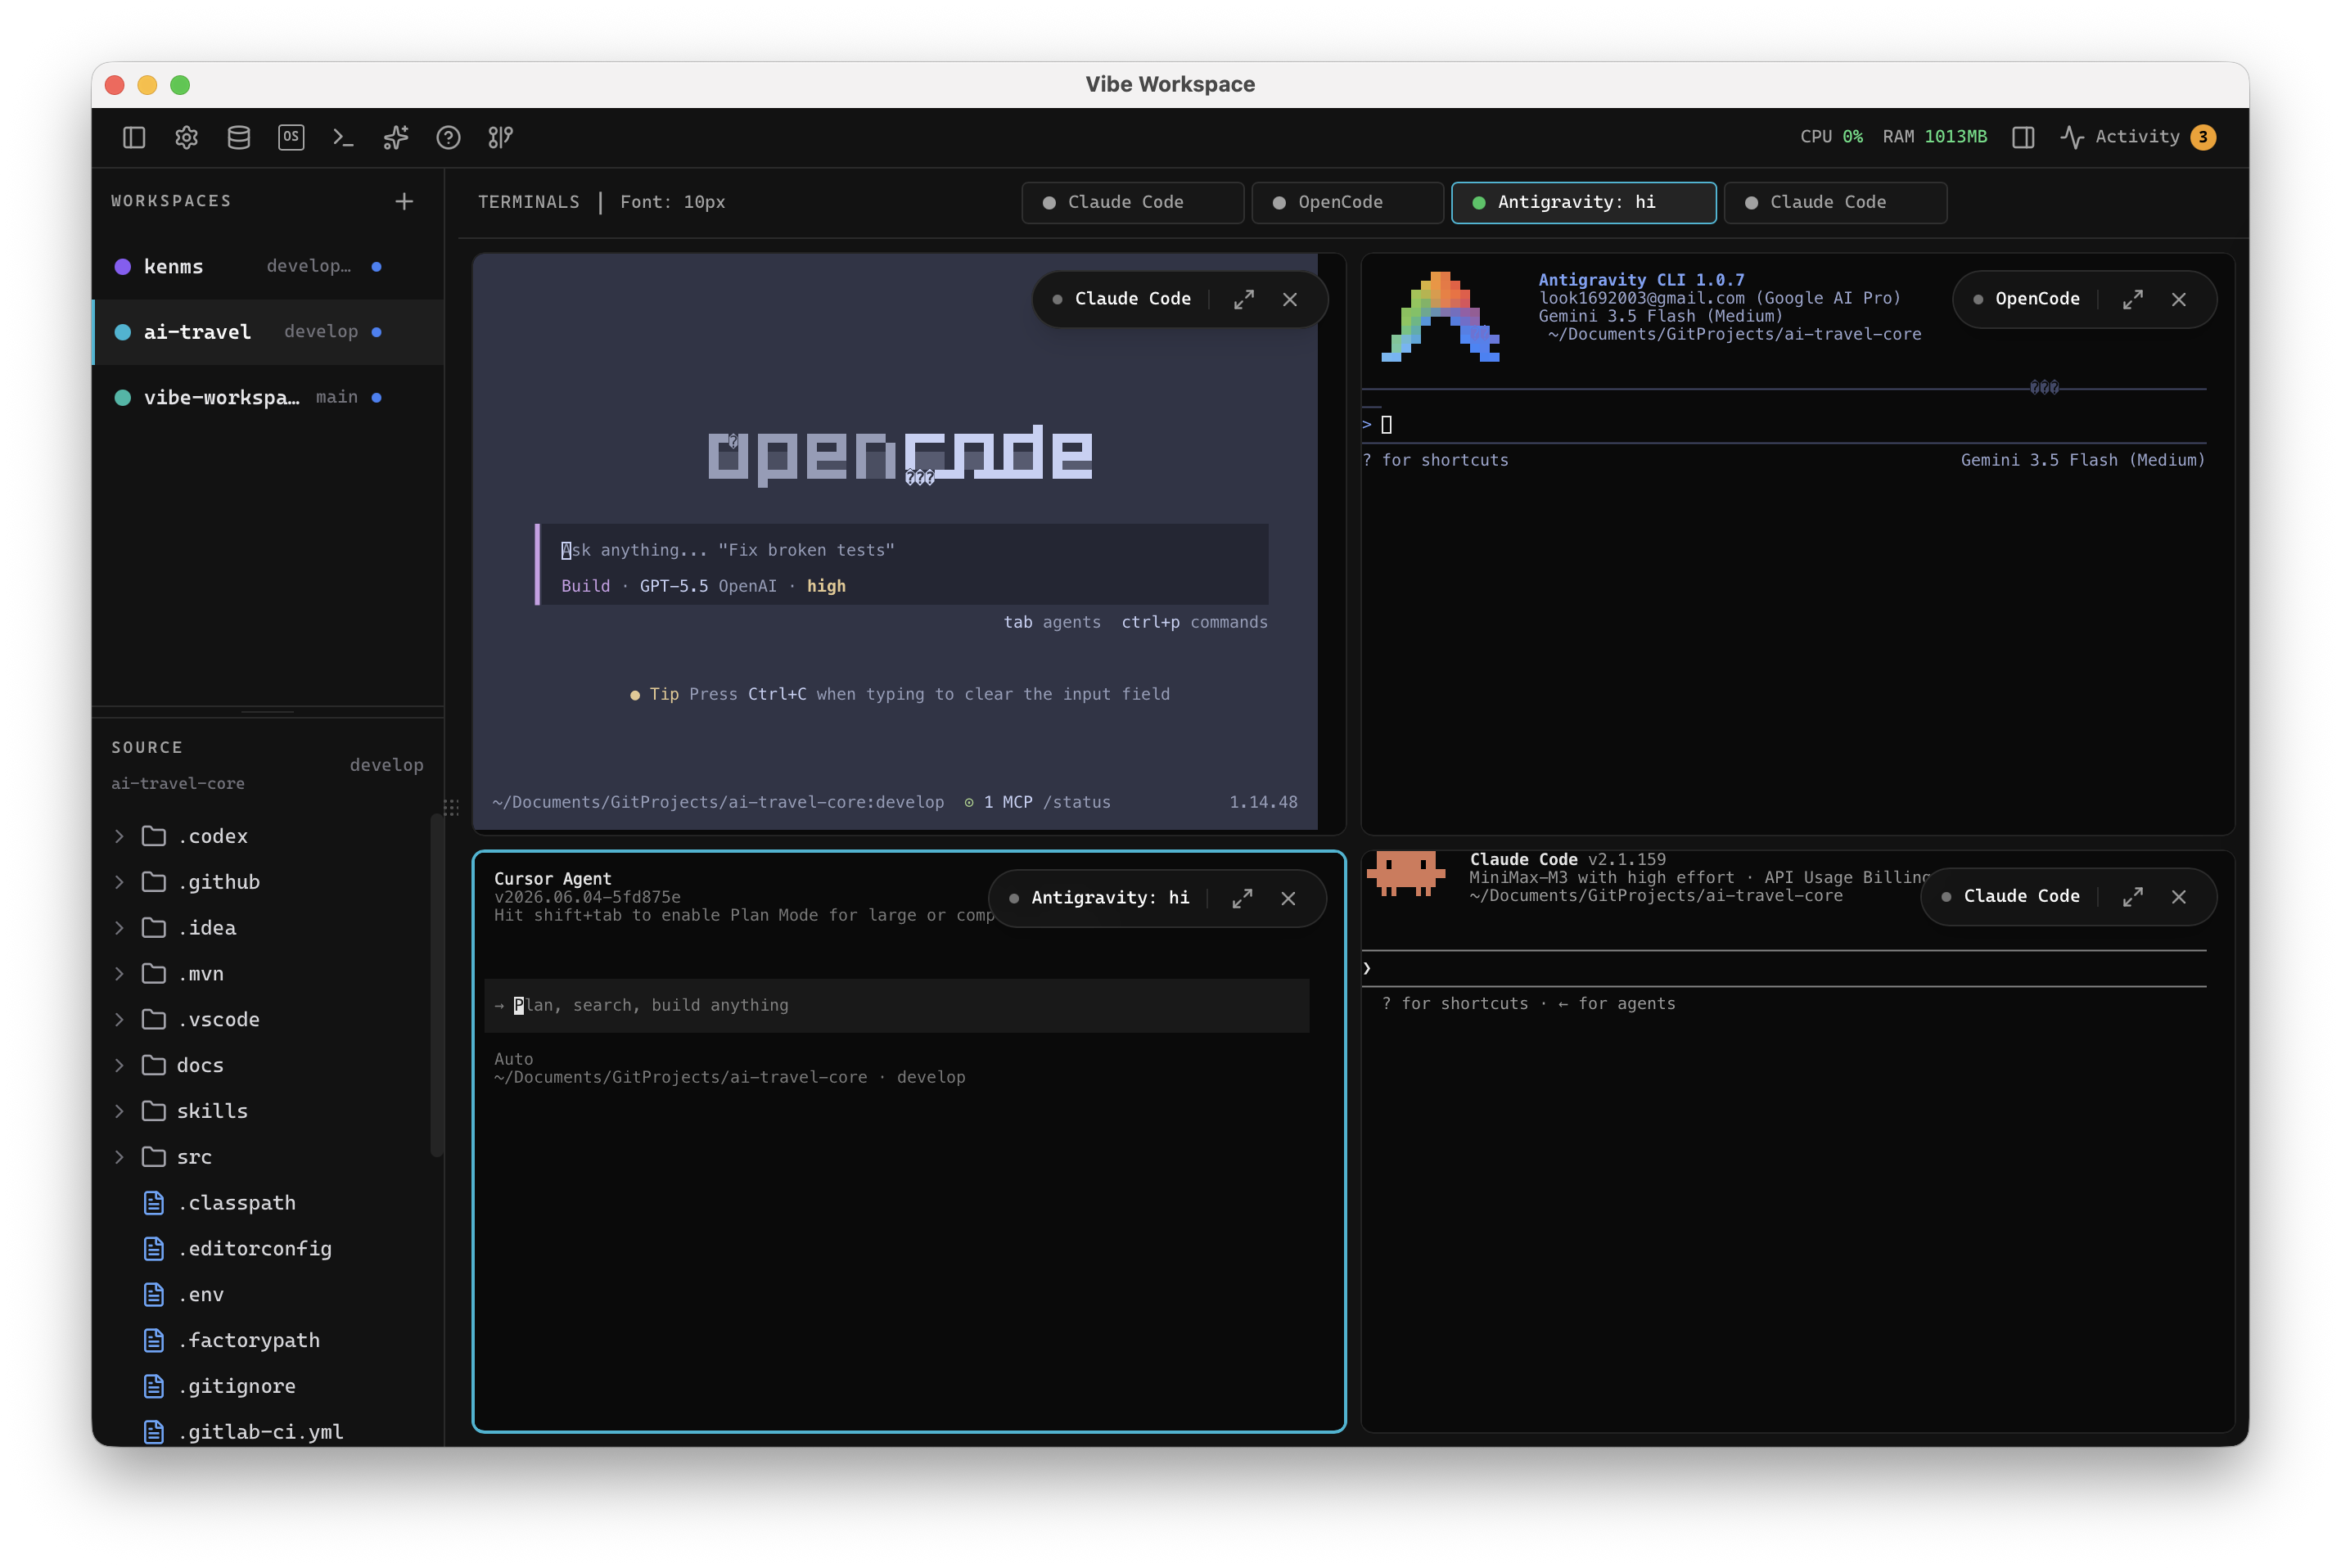Click the git branches icon in toolbar
The height and width of the screenshot is (1568, 2341).
(501, 137)
